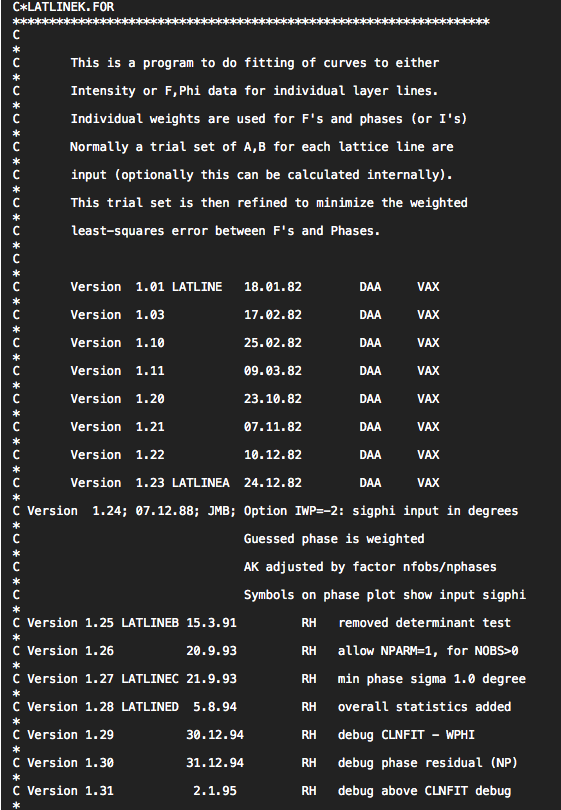Click the C*LATLINEK.FOR title text
Viewport: 561px width, 810px height.
click(x=63, y=7)
